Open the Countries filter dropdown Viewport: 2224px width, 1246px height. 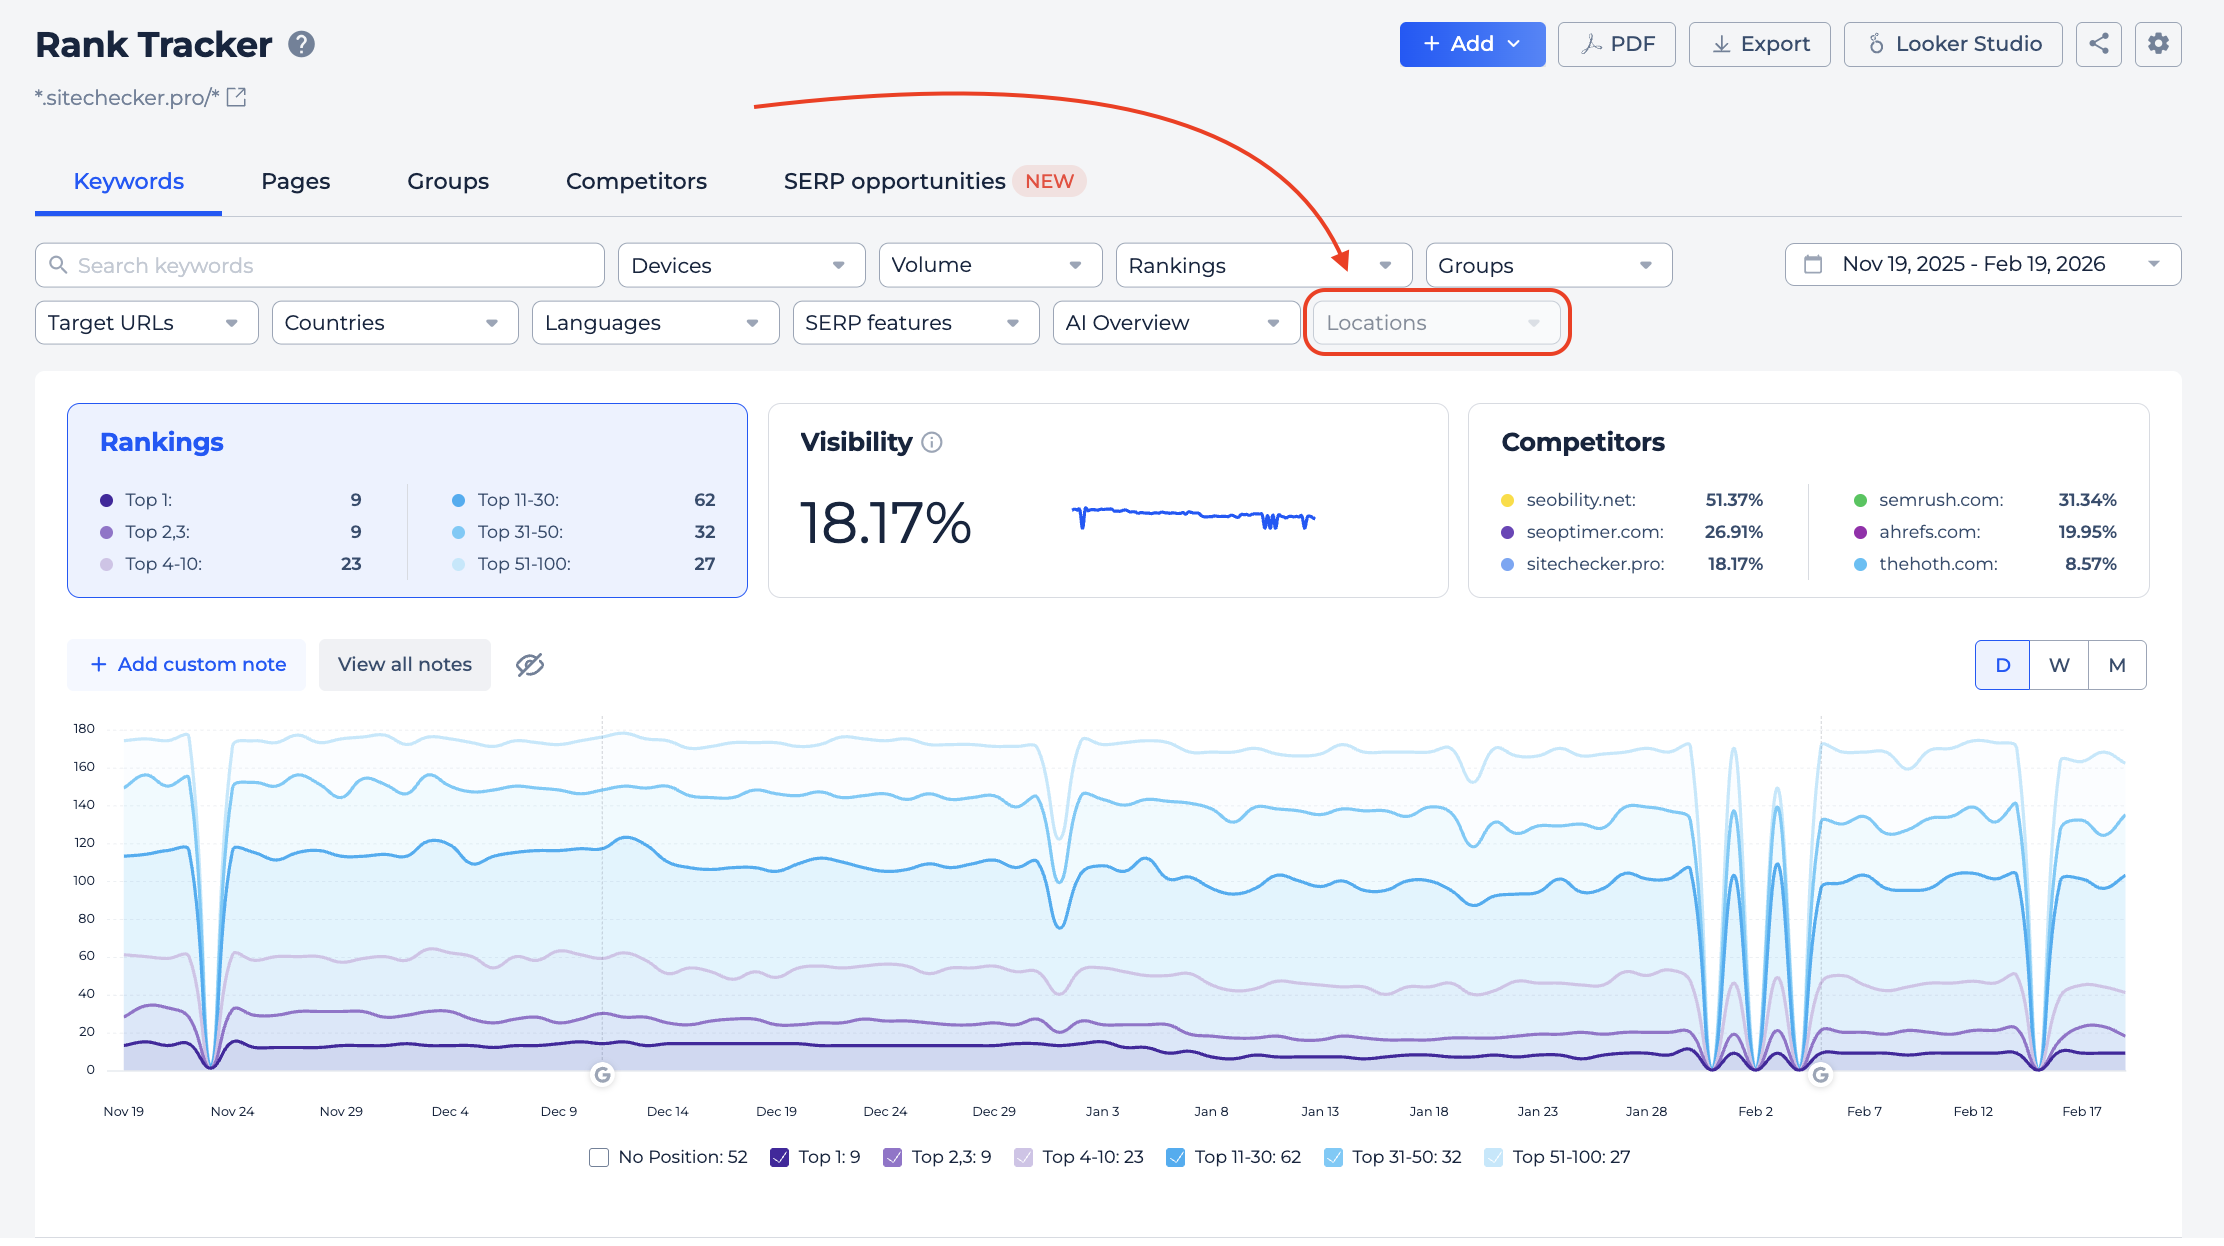click(394, 323)
